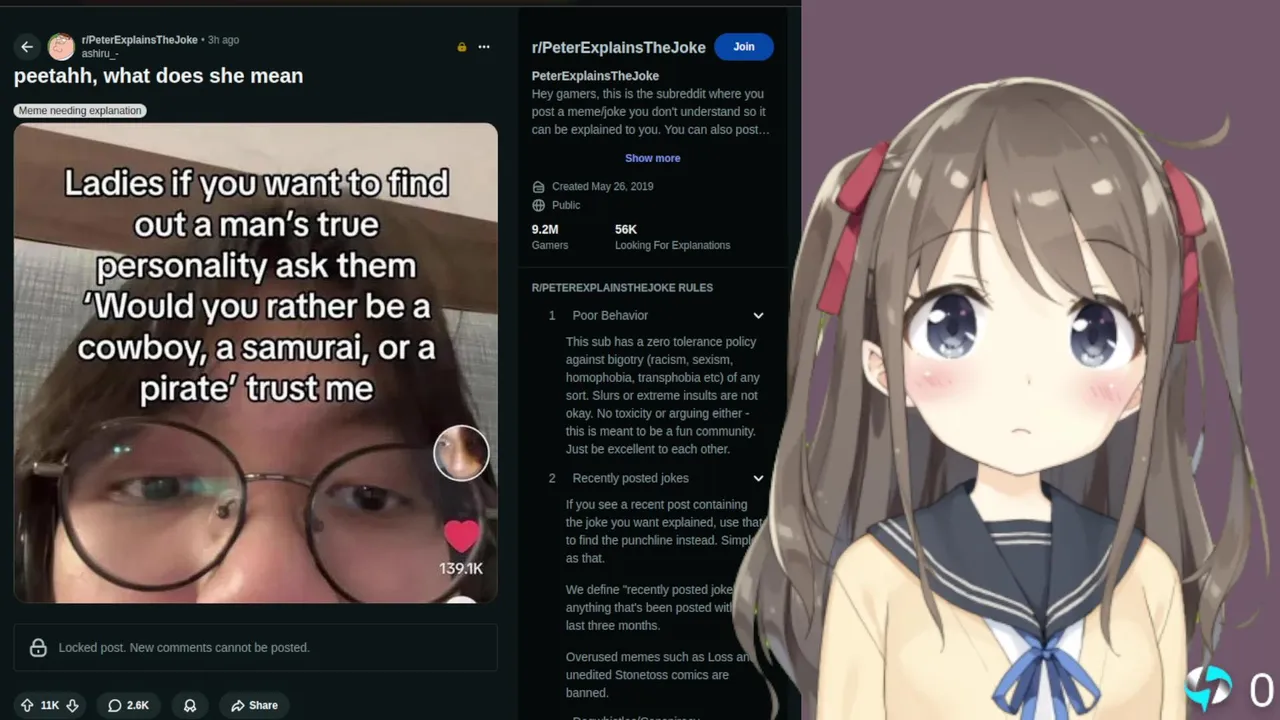Open the 2.6K comments
The image size is (1280, 720).
(x=129, y=705)
